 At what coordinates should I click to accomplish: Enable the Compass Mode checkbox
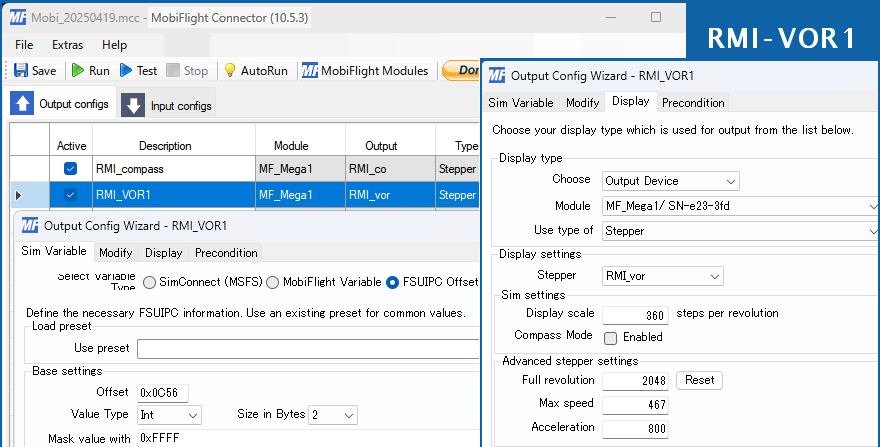tap(611, 337)
